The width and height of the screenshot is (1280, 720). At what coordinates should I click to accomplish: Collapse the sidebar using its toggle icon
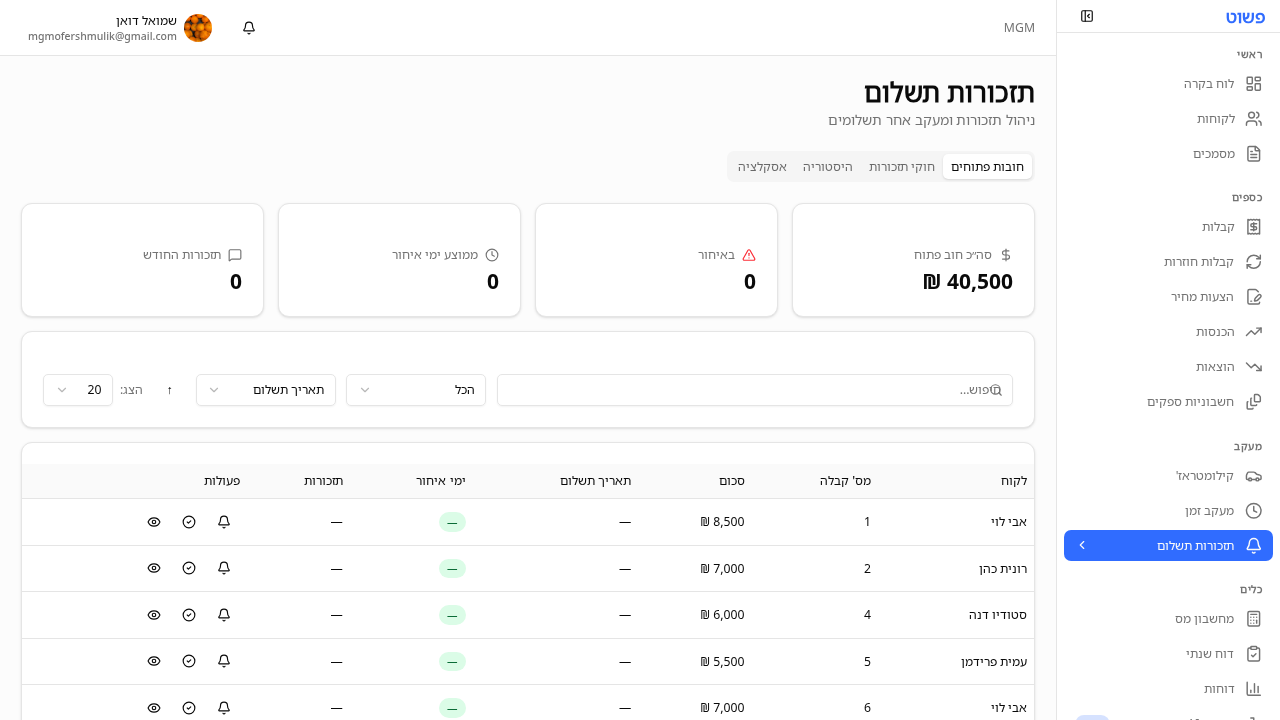coord(1087,16)
